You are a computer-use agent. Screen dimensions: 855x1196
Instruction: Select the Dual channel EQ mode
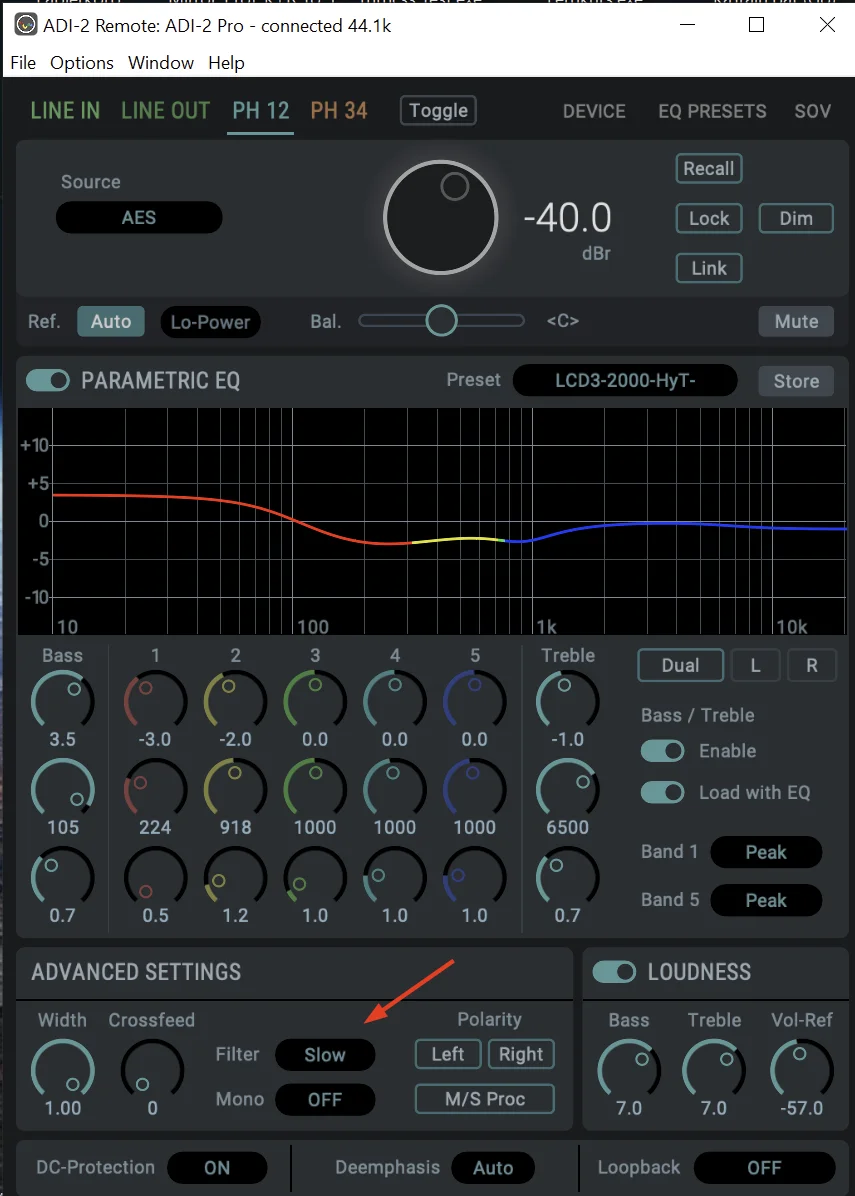(680, 665)
